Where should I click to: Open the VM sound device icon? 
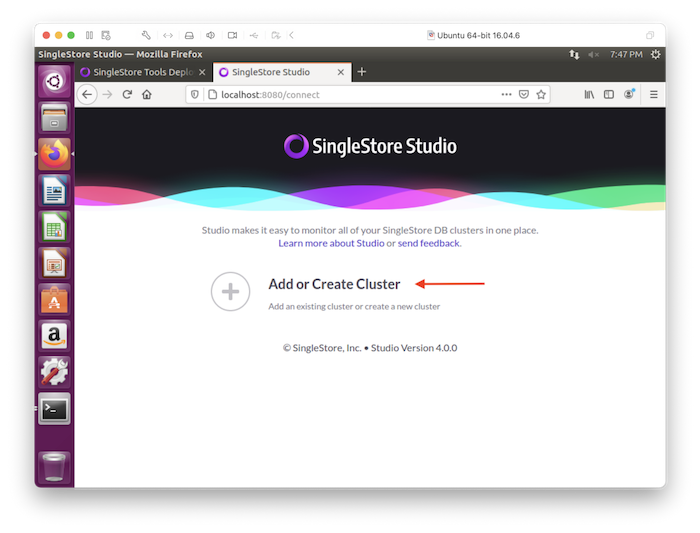click(x=211, y=35)
